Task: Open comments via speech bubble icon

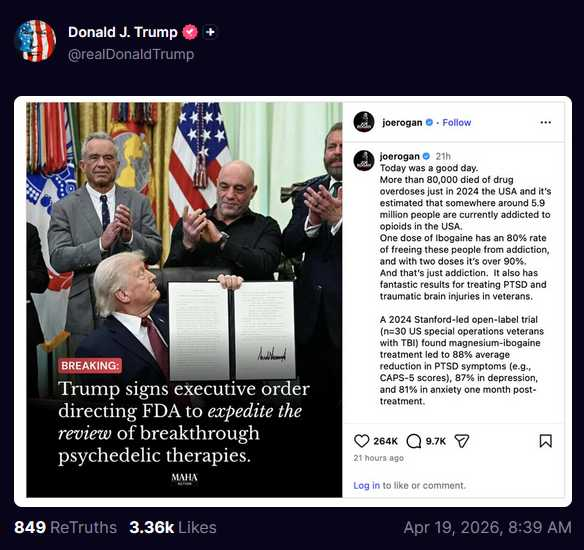Action: click(x=414, y=441)
